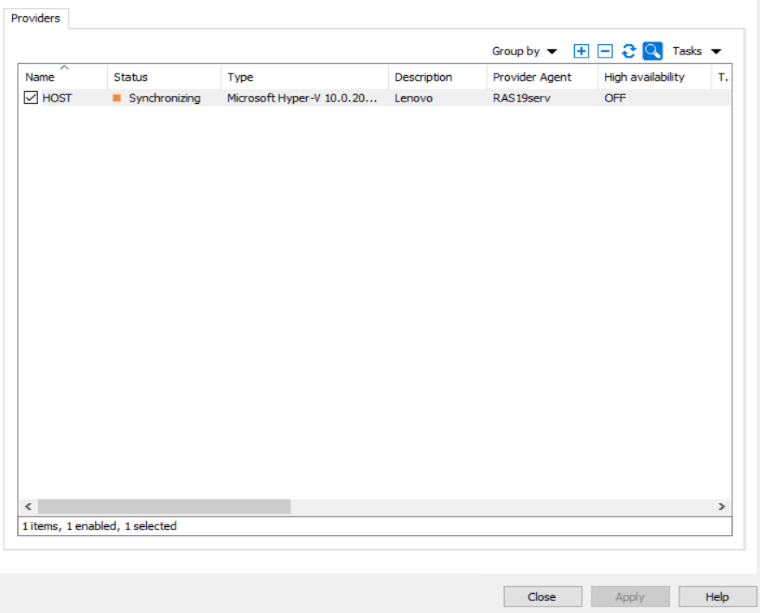
Task: Click the scroll left arrow
Action: pyautogui.click(x=28, y=507)
